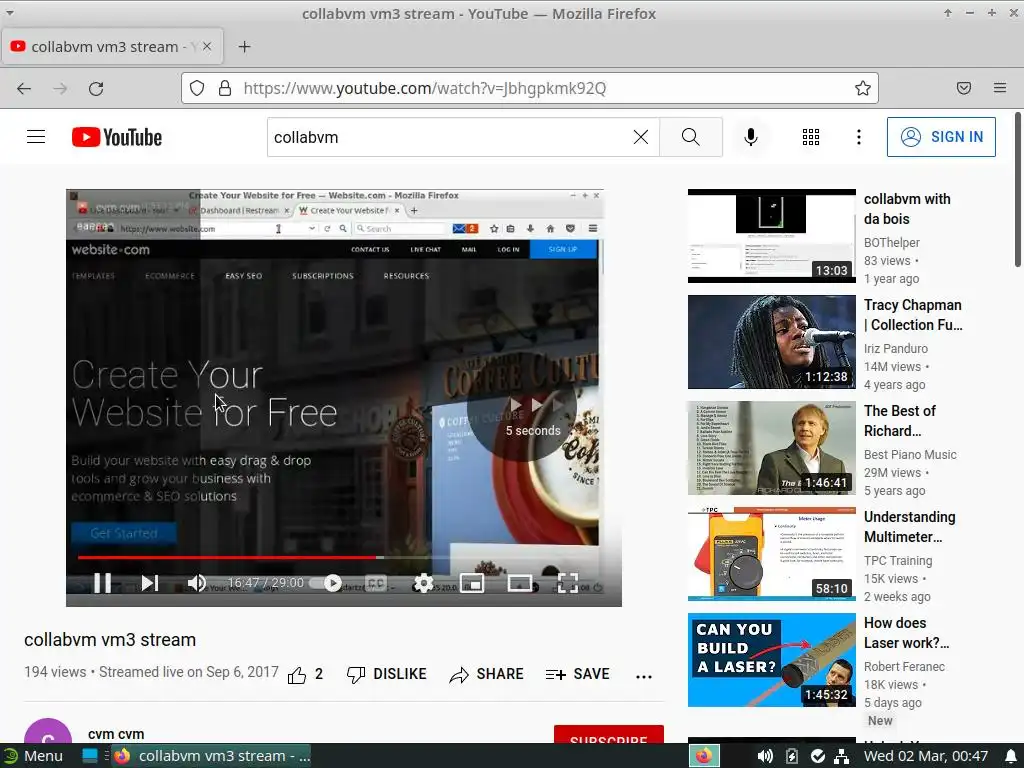Open the YouTube apps grid
Screen dimensions: 1024x768
point(810,136)
